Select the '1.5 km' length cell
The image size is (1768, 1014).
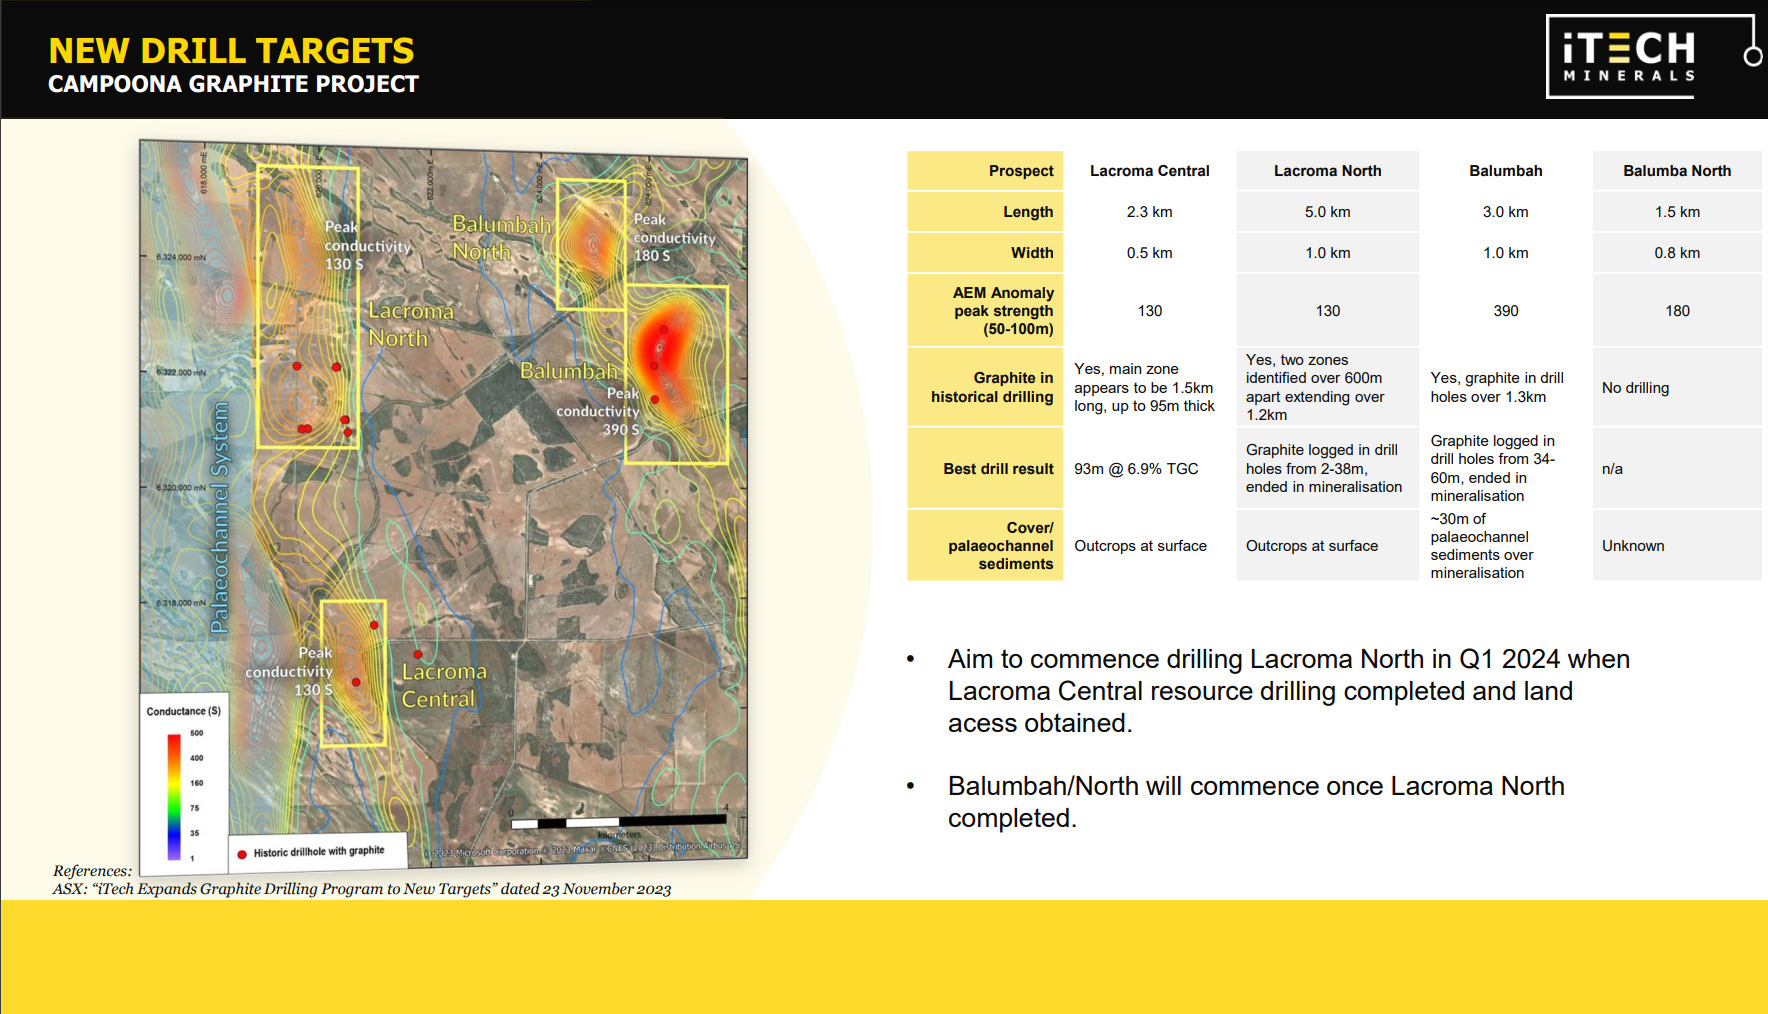(x=1677, y=212)
